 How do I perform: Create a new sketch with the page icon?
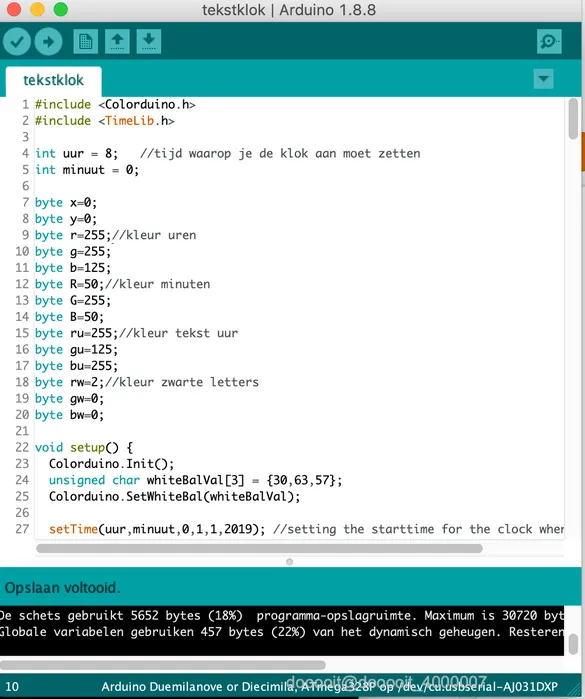coord(86,41)
